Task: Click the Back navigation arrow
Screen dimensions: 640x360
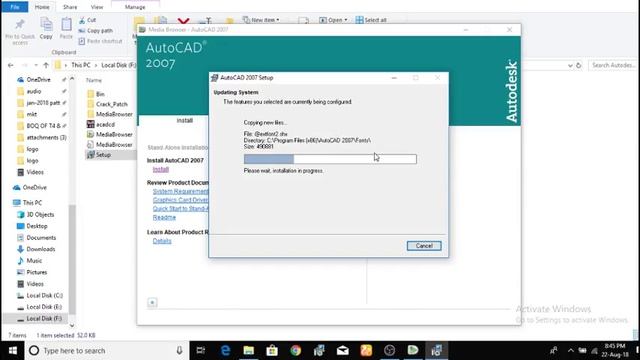Action: (11, 65)
